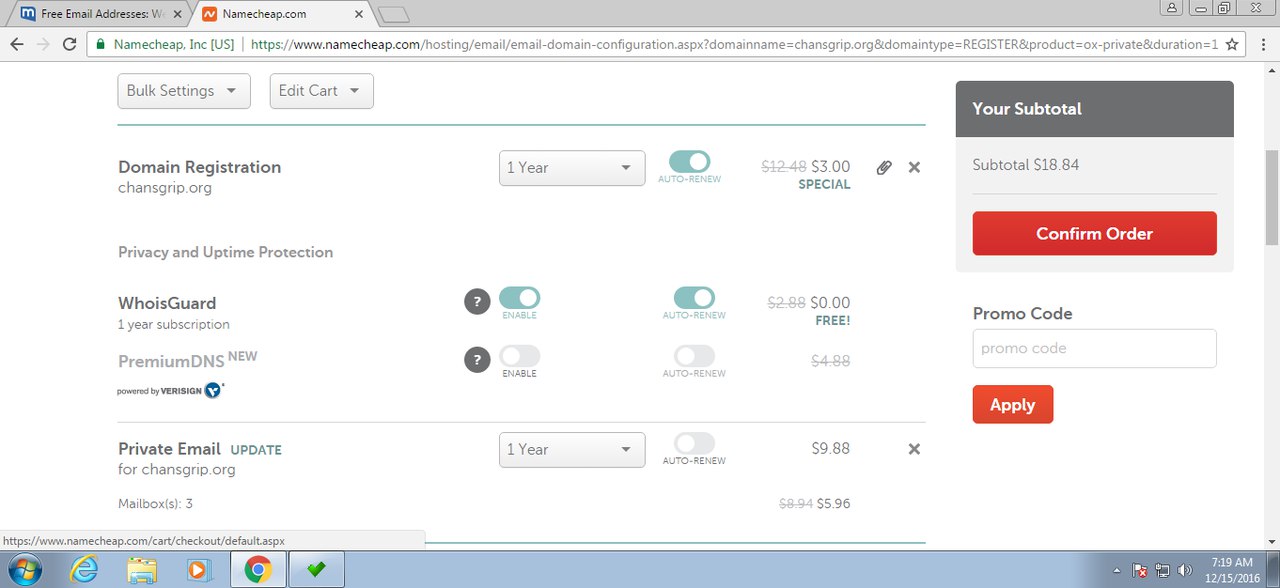Click the browser address bar URL

point(734,44)
